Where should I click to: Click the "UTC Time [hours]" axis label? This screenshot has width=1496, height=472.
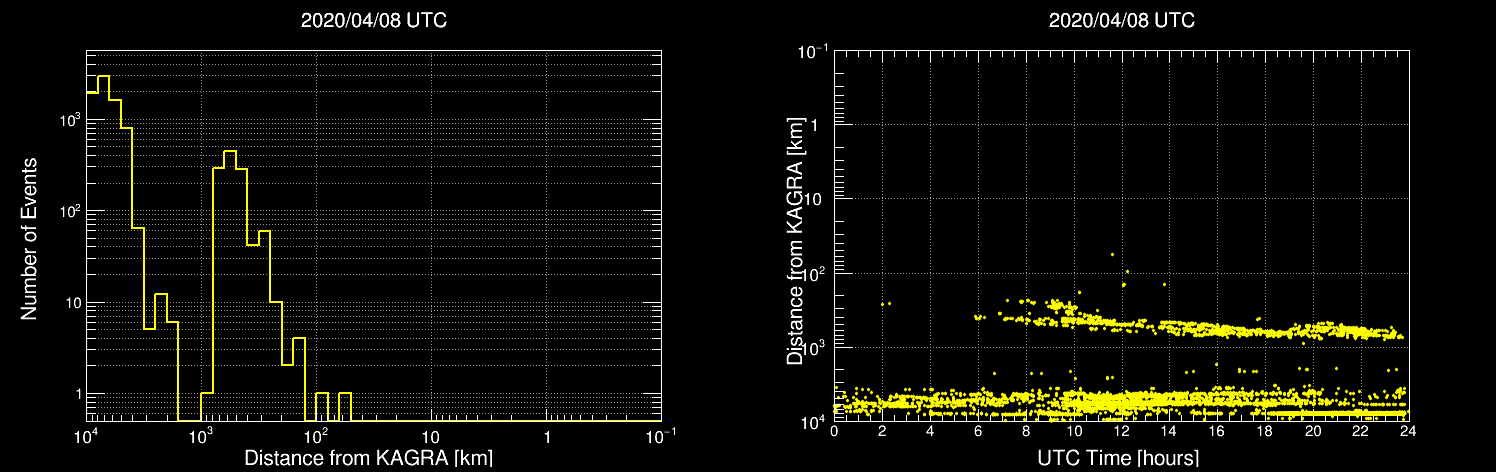click(1120, 459)
